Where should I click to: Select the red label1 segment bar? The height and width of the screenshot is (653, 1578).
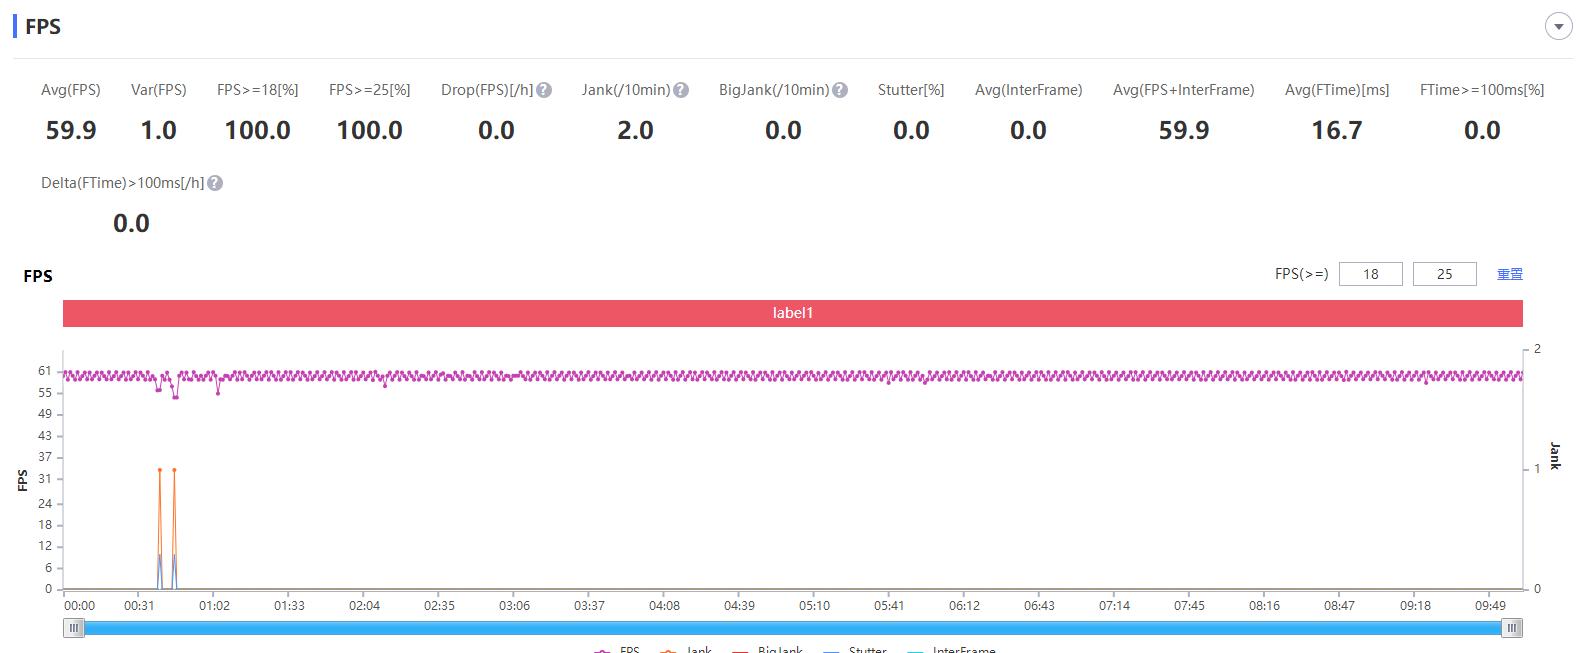point(792,313)
